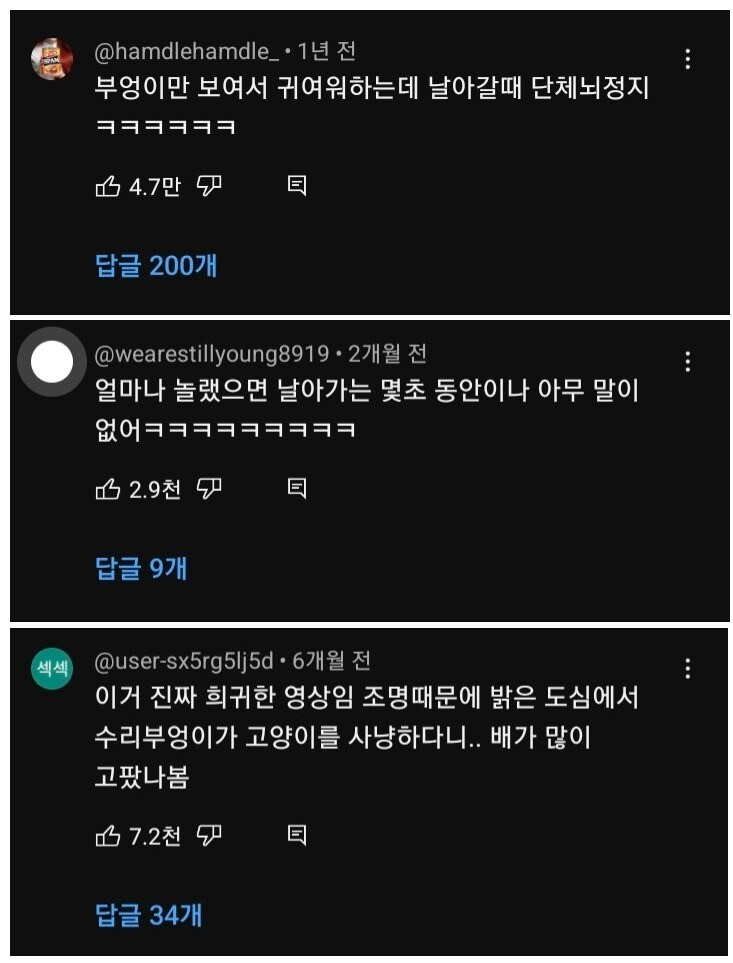This screenshot has width=733, height=963.
Task: Reply to the @user-sx5rg5lj5d comment
Action: point(297,836)
